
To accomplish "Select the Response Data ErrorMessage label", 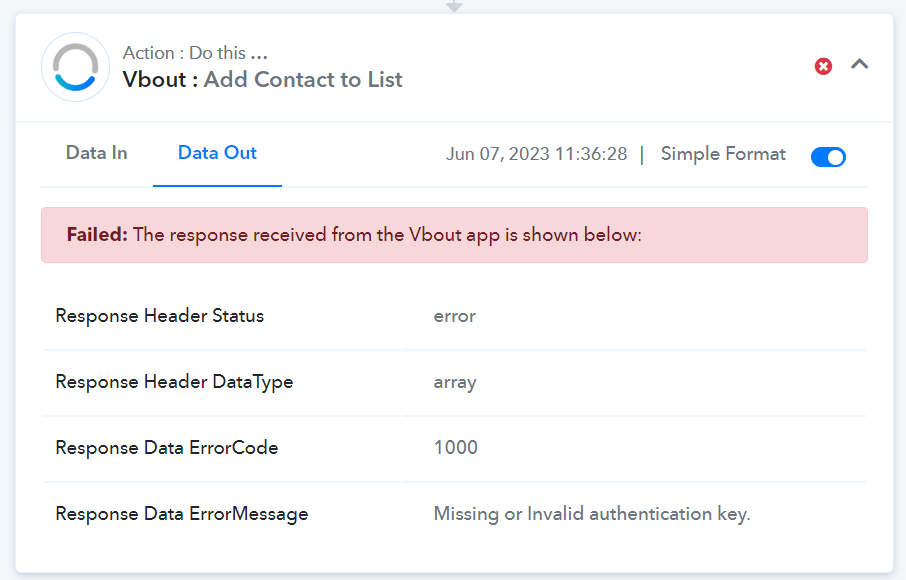I will (x=182, y=514).
